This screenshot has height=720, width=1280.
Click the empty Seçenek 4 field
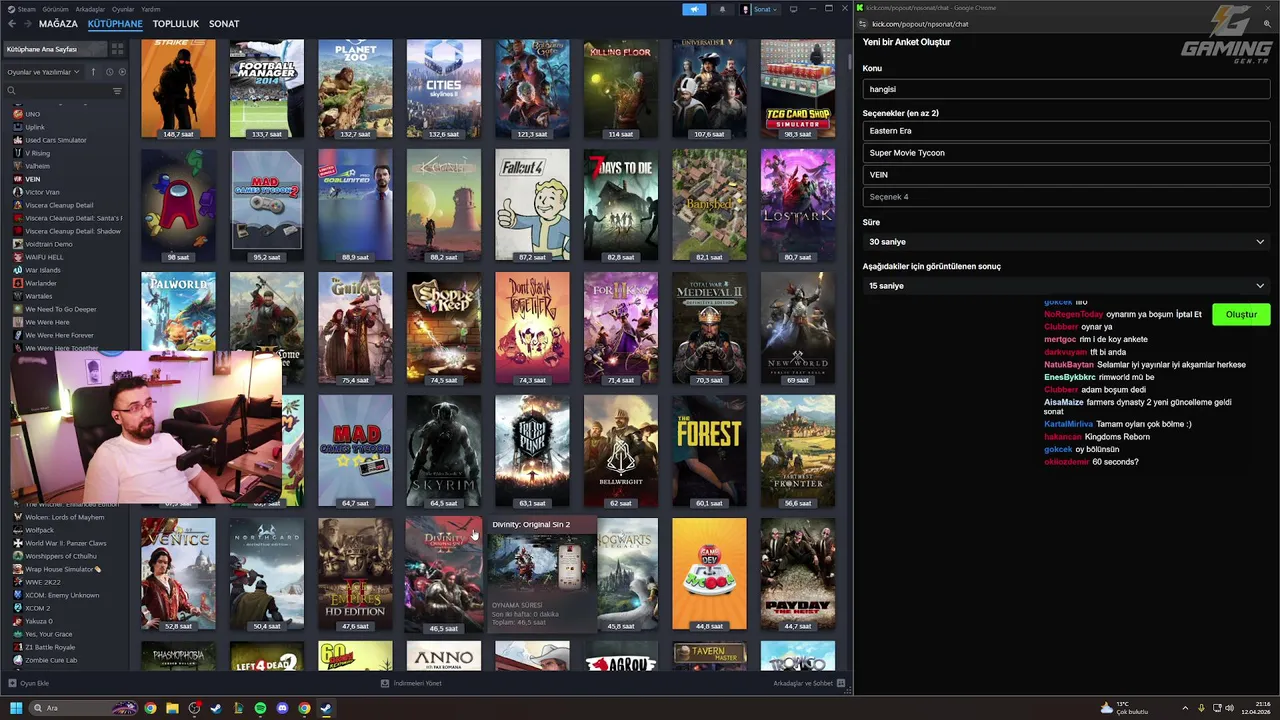click(x=1066, y=197)
